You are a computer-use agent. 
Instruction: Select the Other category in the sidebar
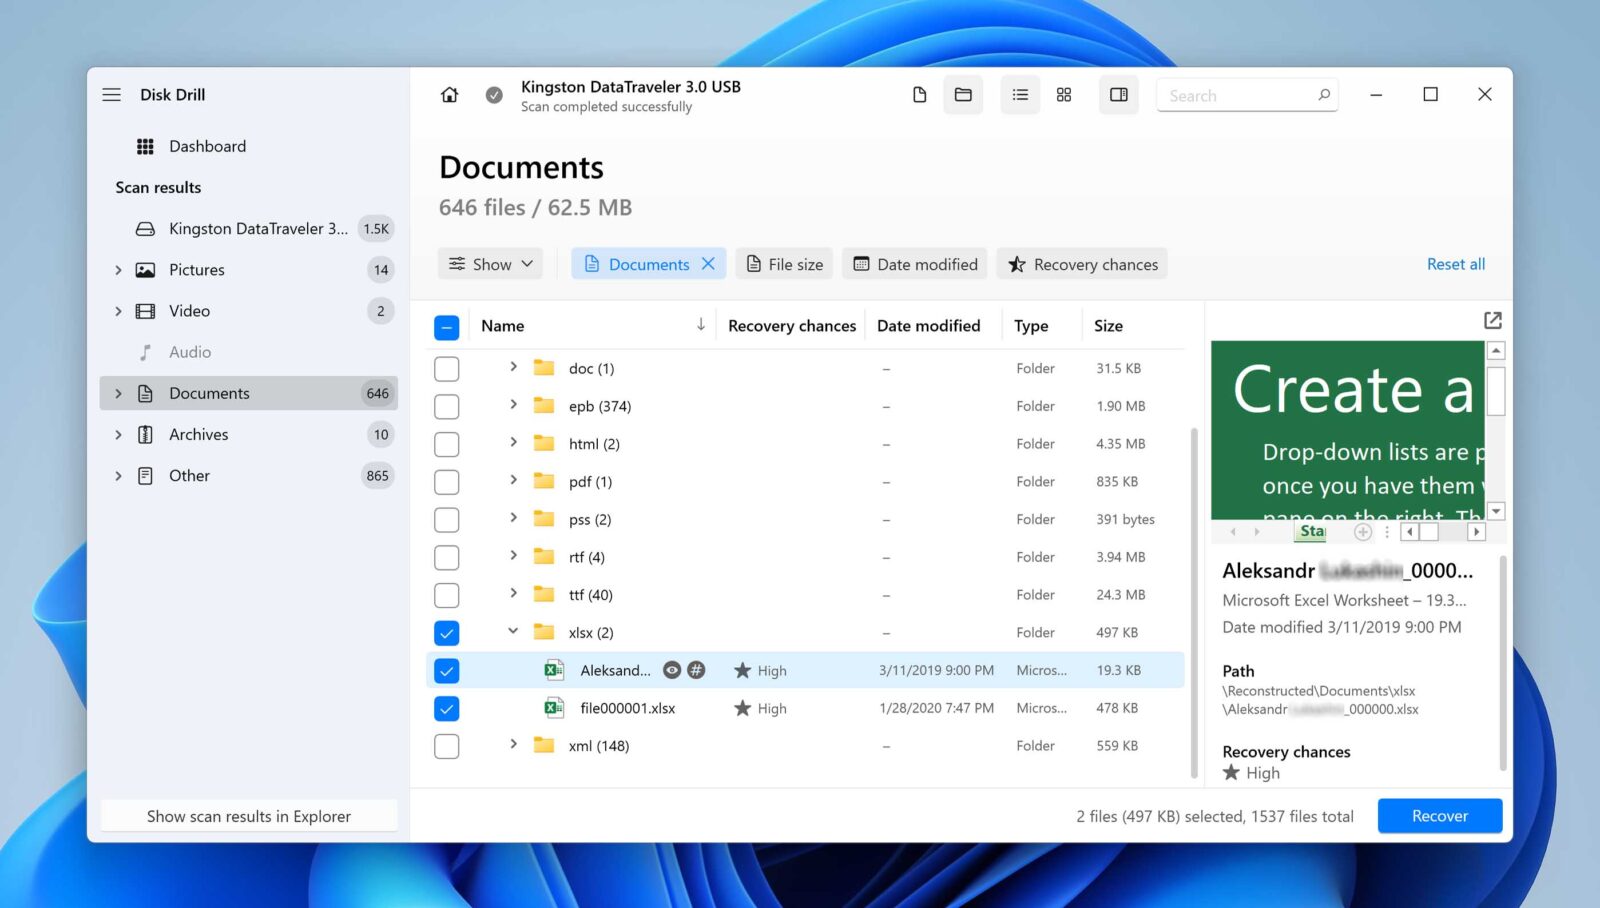pyautogui.click(x=190, y=475)
